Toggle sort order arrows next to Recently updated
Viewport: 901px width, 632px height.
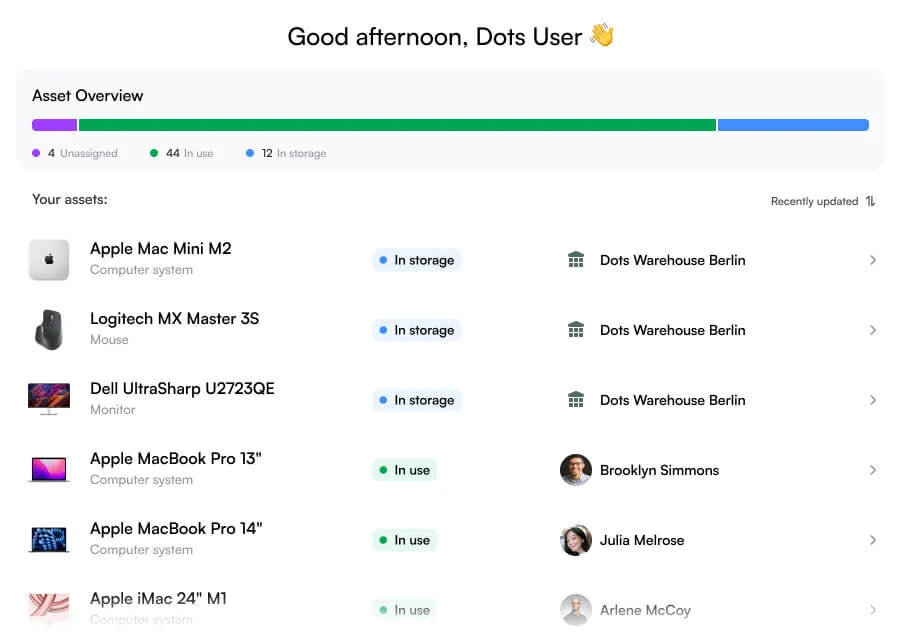point(871,201)
